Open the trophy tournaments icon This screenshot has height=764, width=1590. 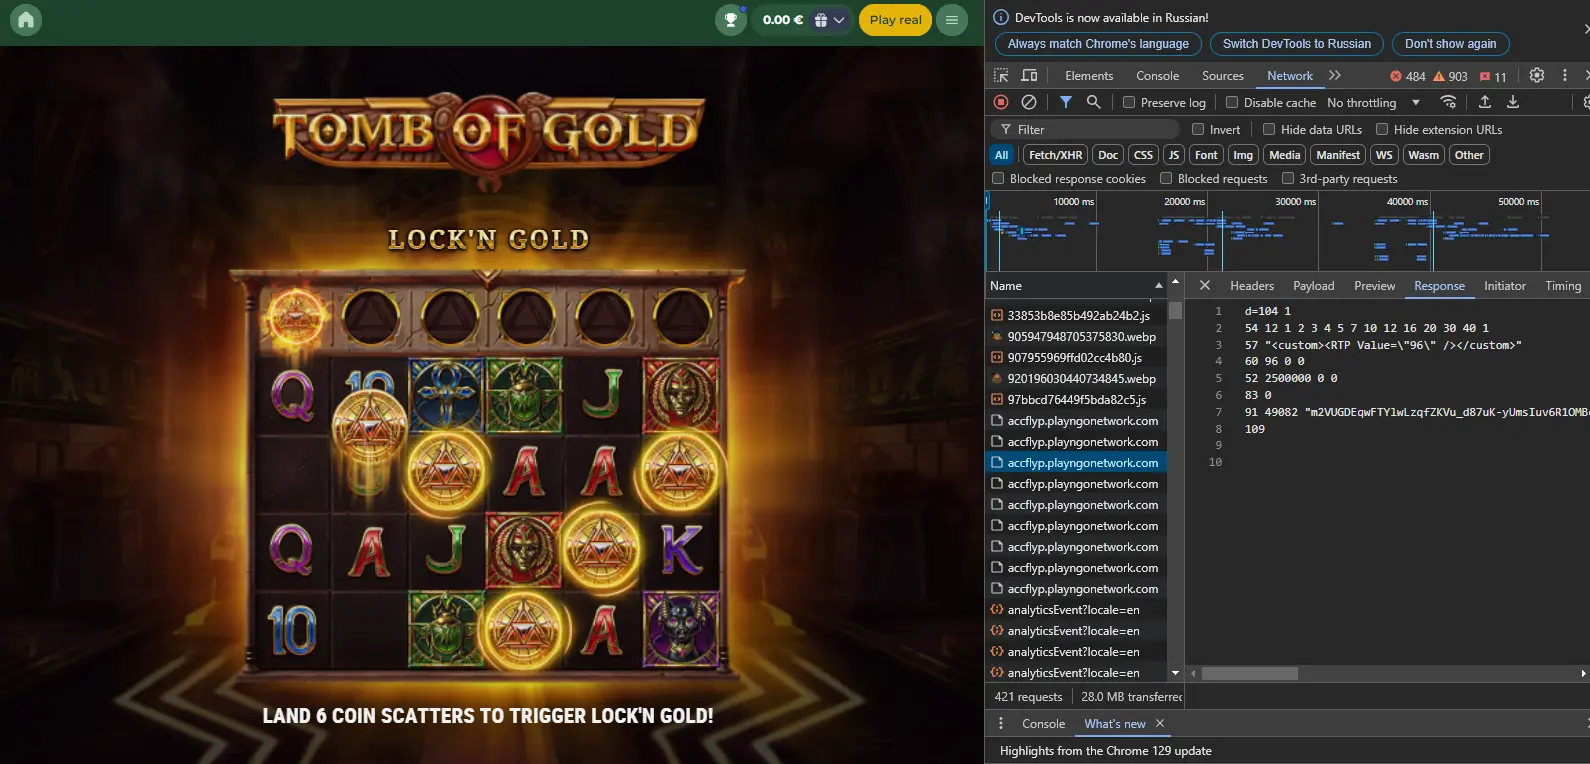coord(731,19)
